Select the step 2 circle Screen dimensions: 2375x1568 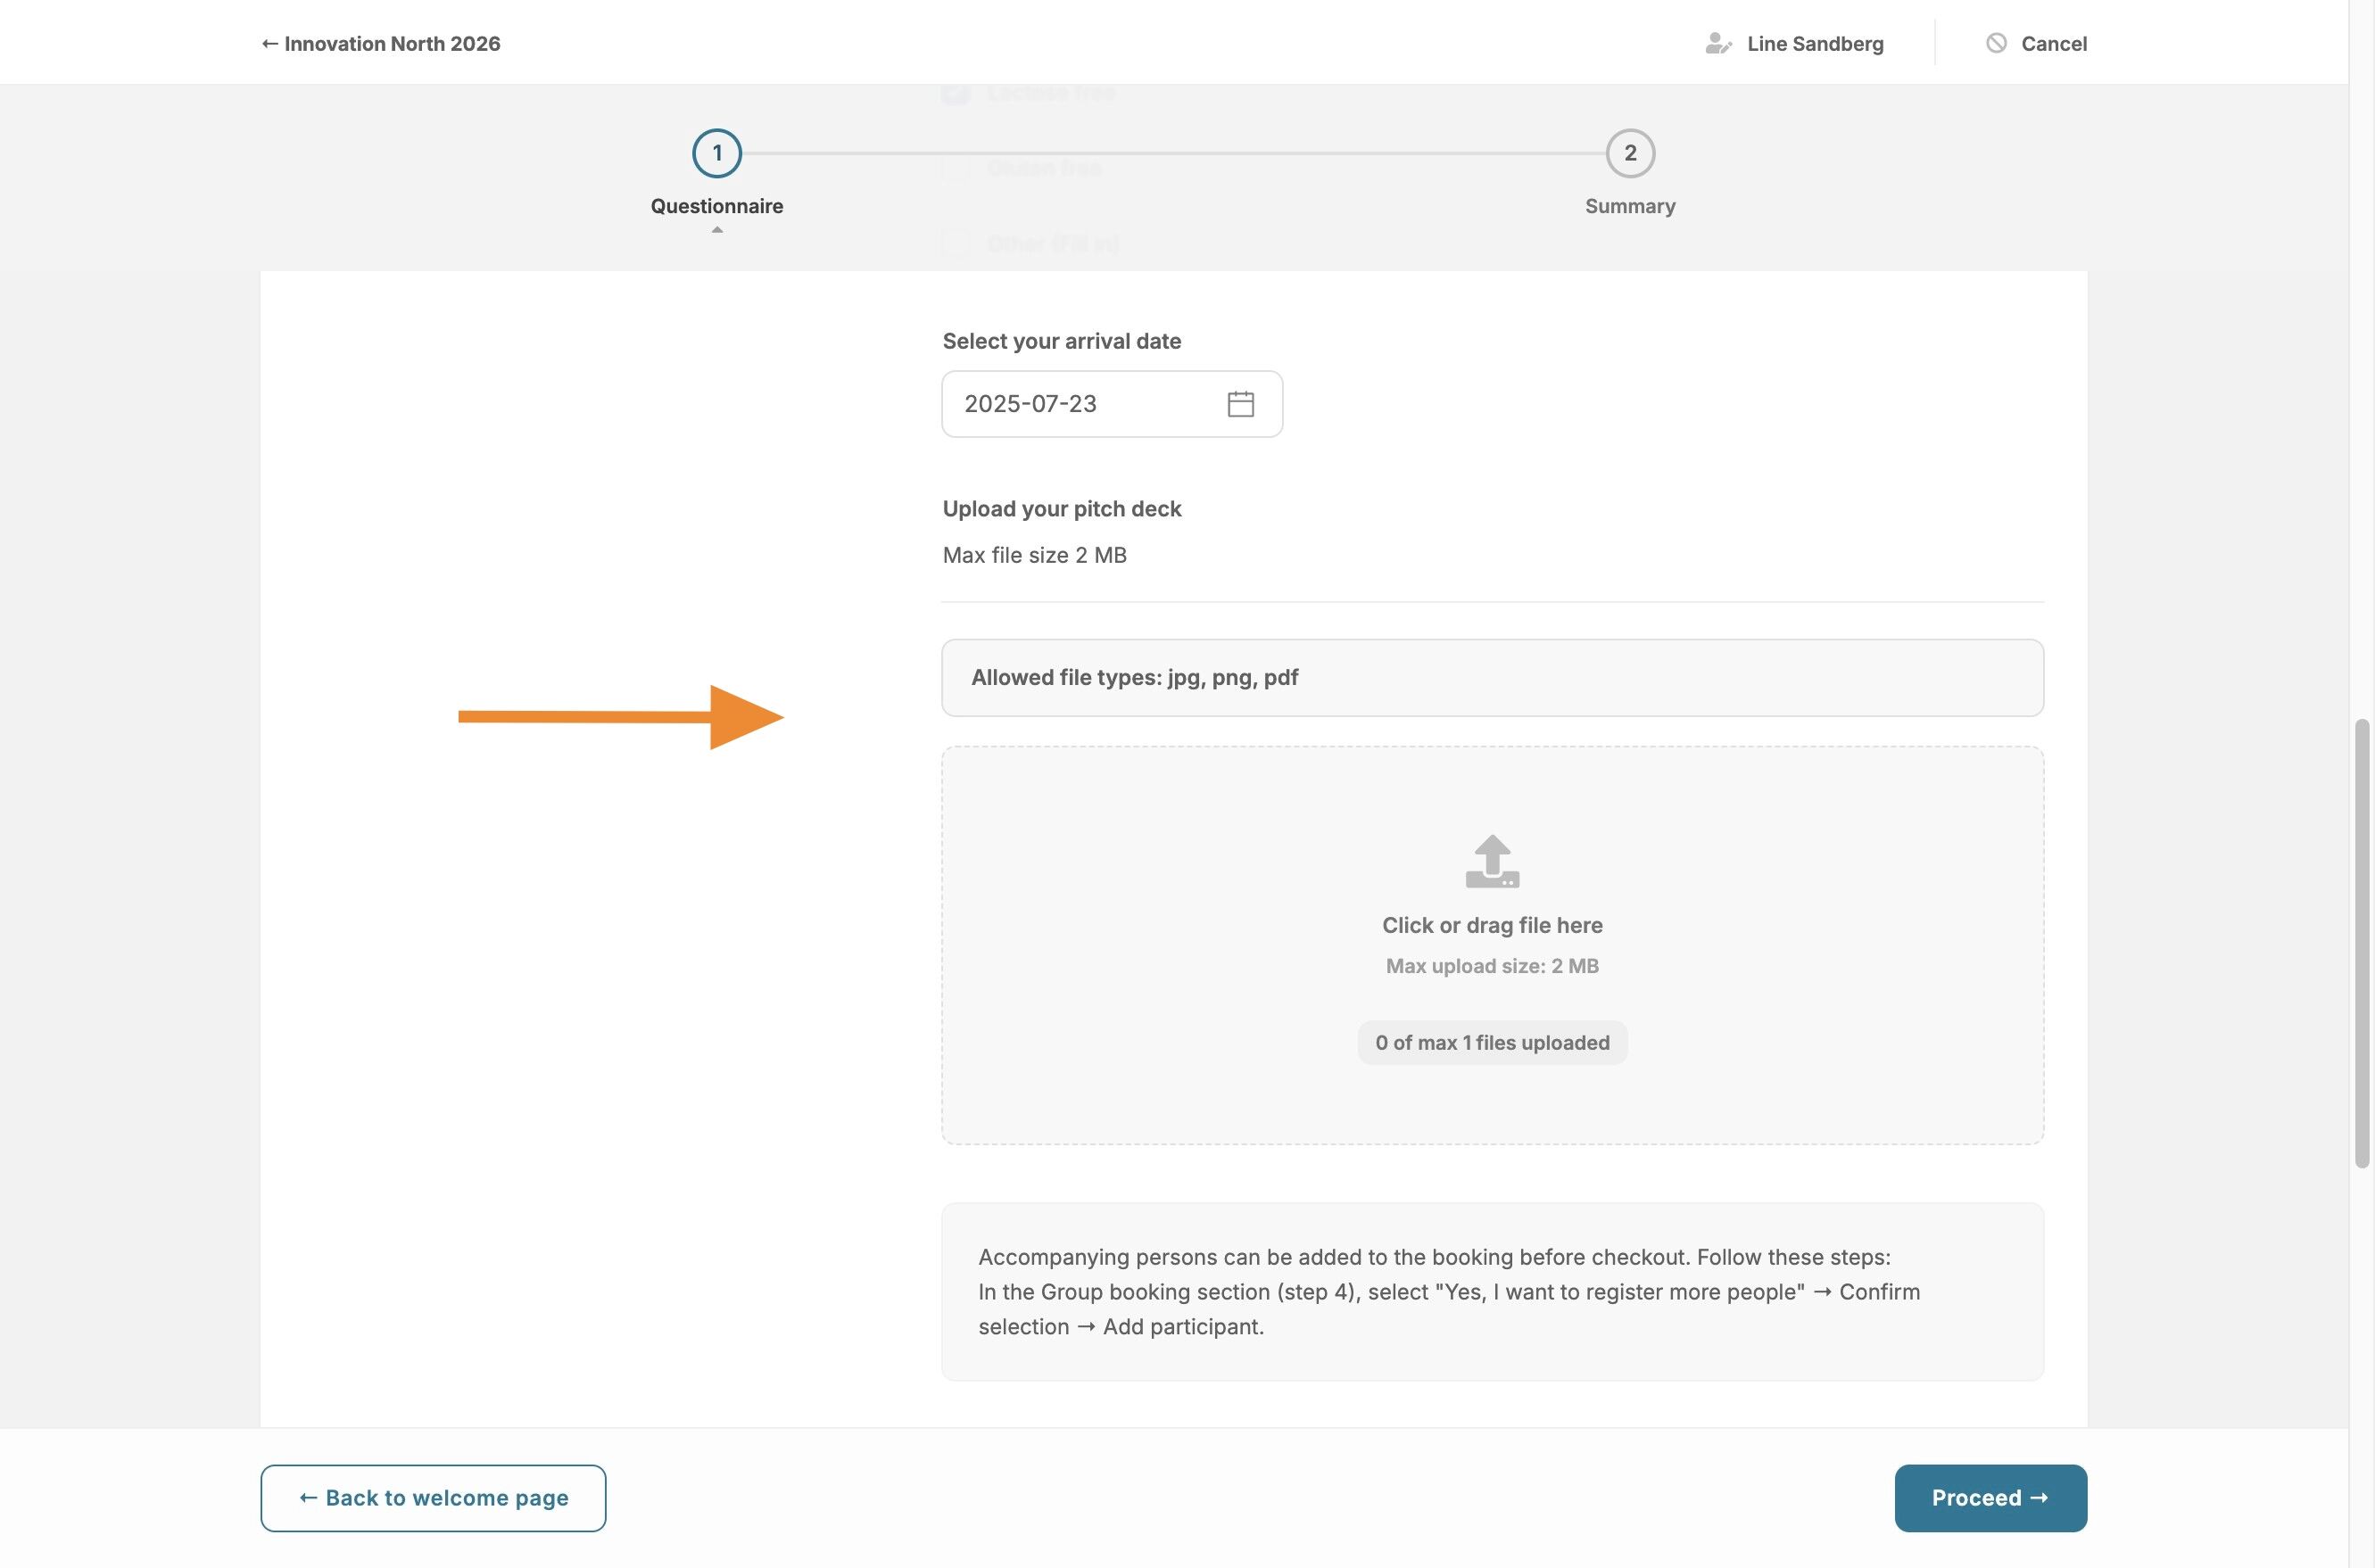(1630, 153)
